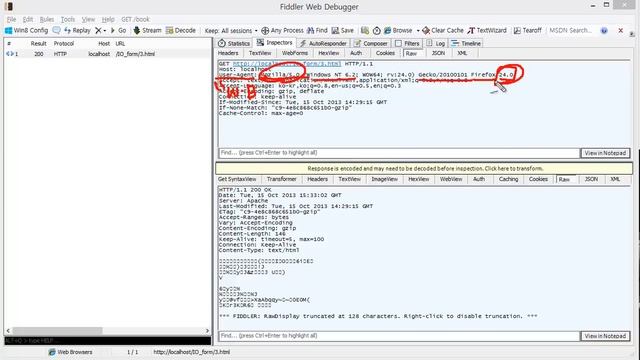Click the timer stopwatch icon
This screenshot has width=640, height=360.
point(377,31)
